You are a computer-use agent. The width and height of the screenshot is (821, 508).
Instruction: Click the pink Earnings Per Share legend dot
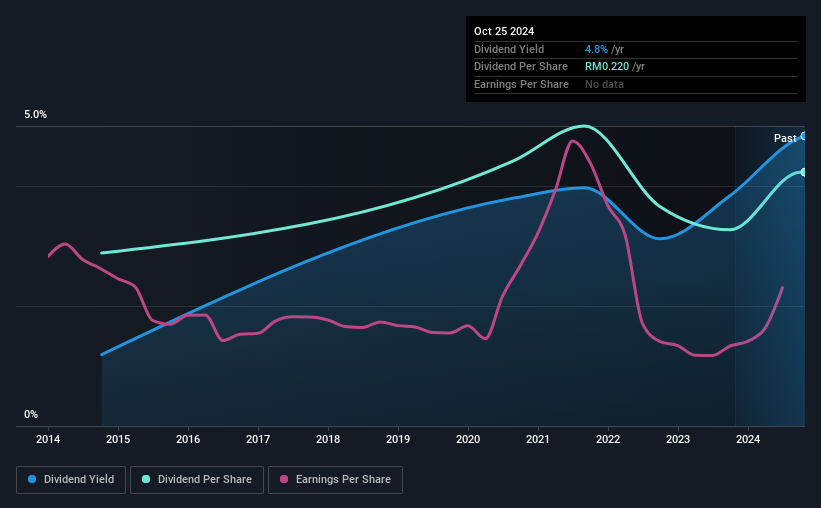(284, 479)
